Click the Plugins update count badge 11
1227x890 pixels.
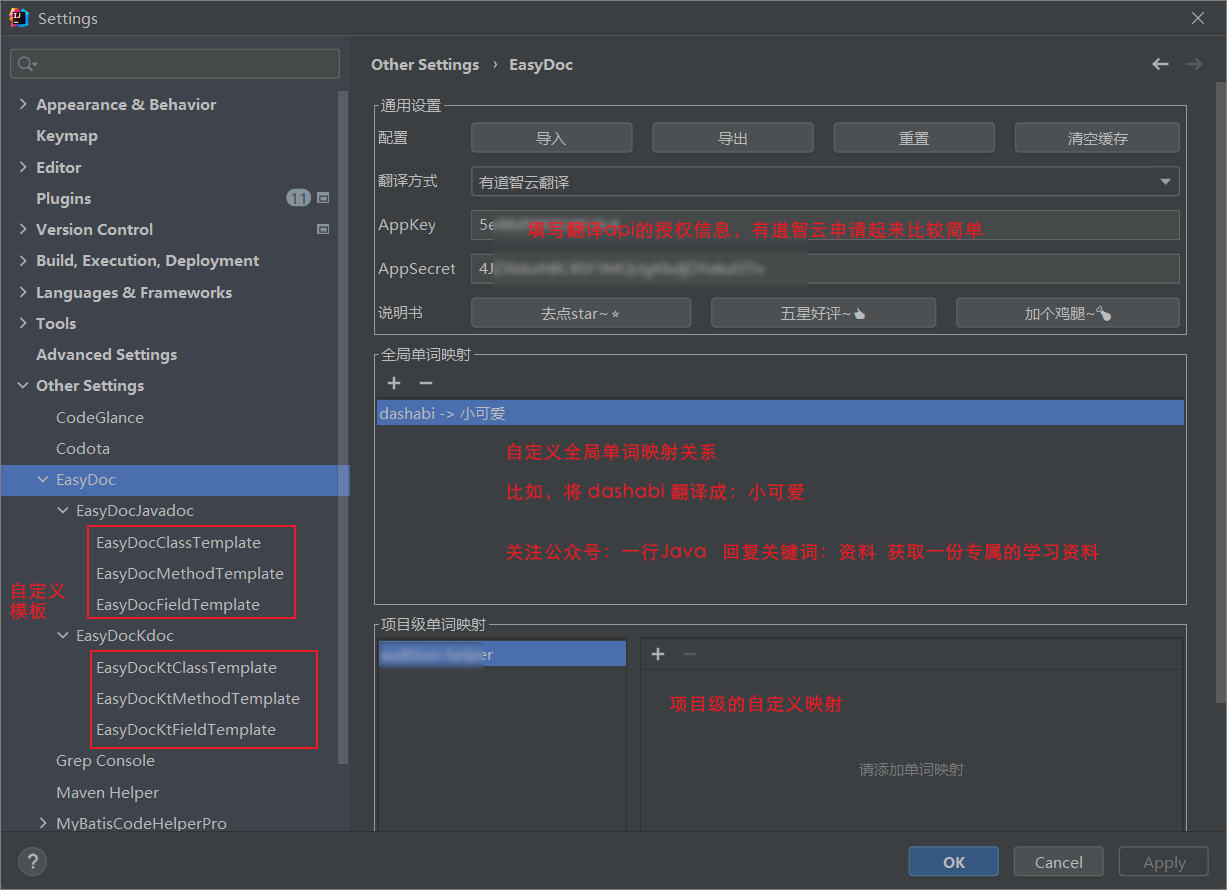coord(298,198)
